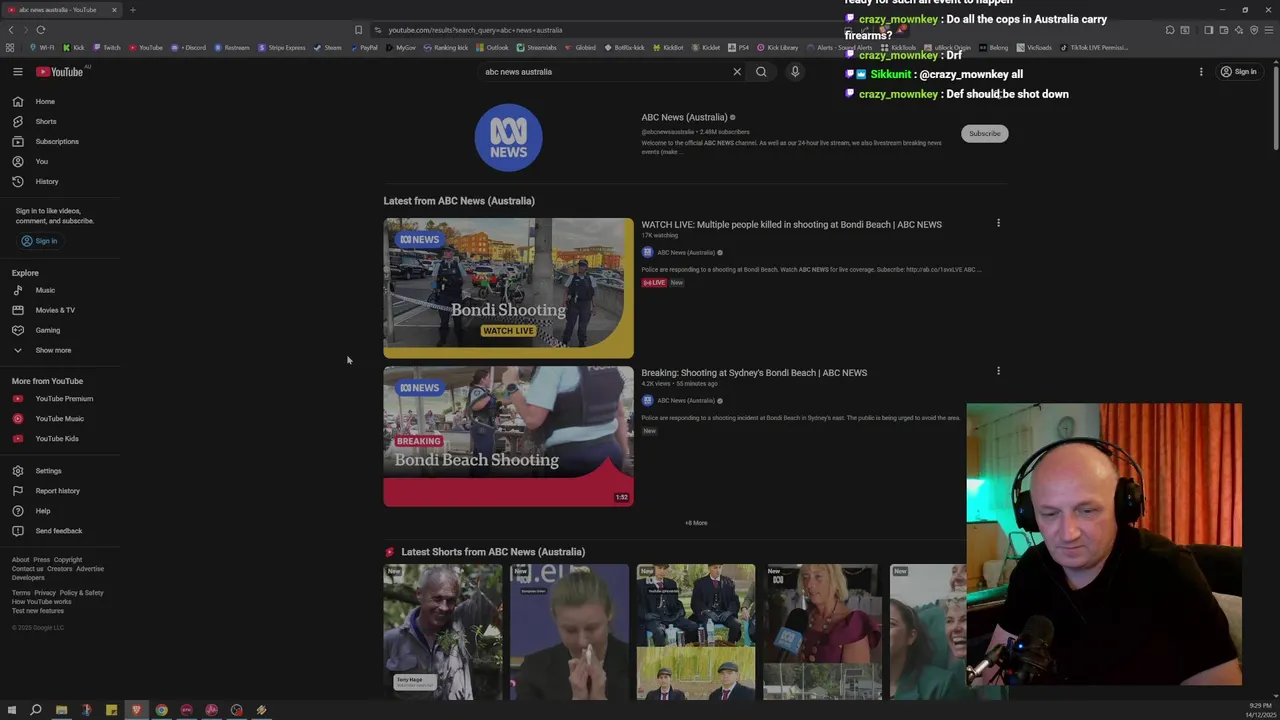Open PayPal bookmark
The height and width of the screenshot is (720, 1280).
click(364, 47)
